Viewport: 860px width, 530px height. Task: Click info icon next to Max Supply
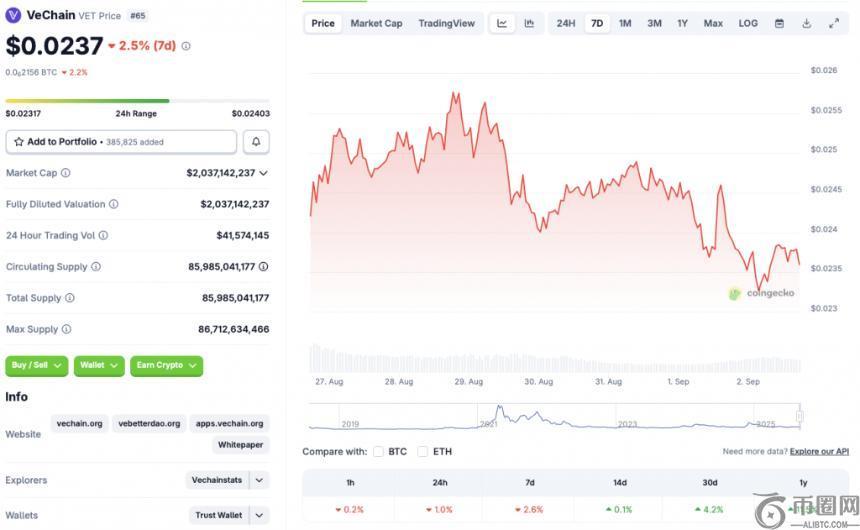point(66,329)
